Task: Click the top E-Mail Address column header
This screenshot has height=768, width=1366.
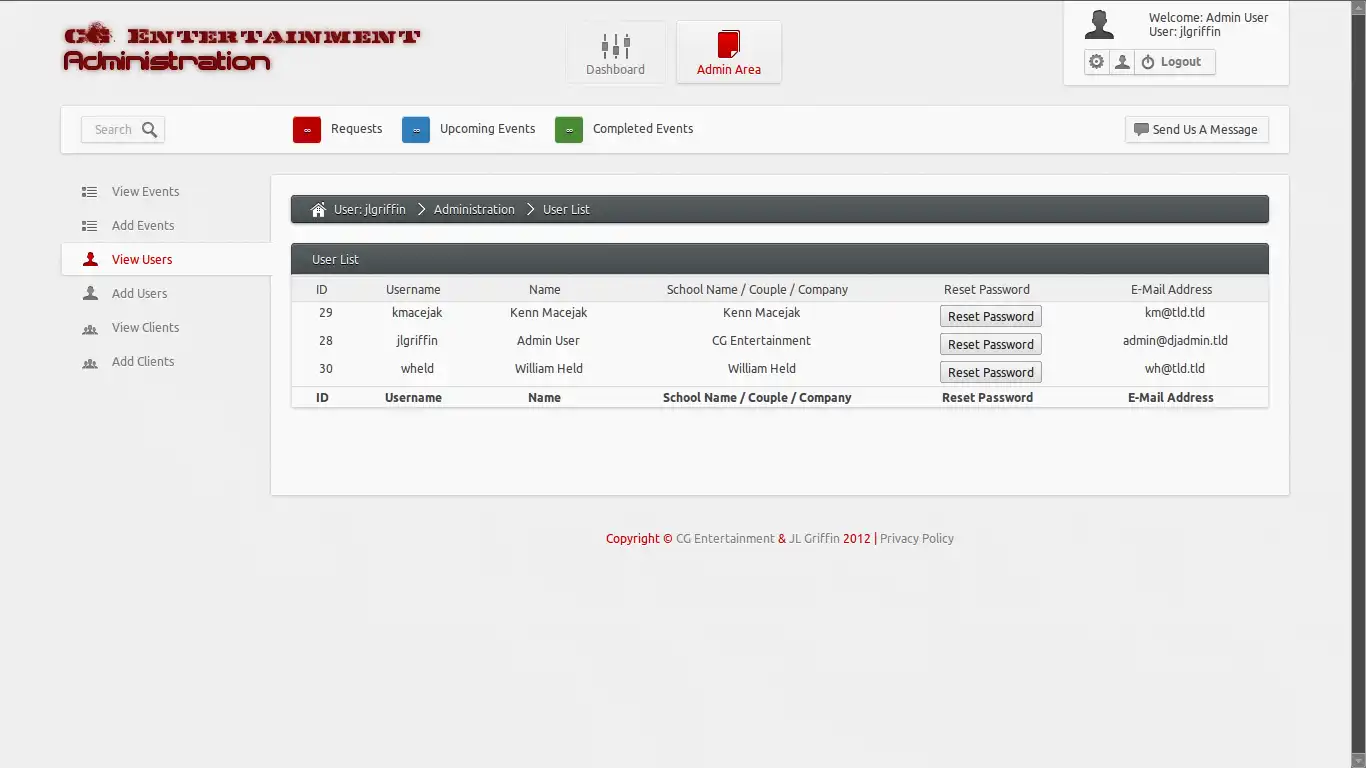Action: click(x=1171, y=290)
